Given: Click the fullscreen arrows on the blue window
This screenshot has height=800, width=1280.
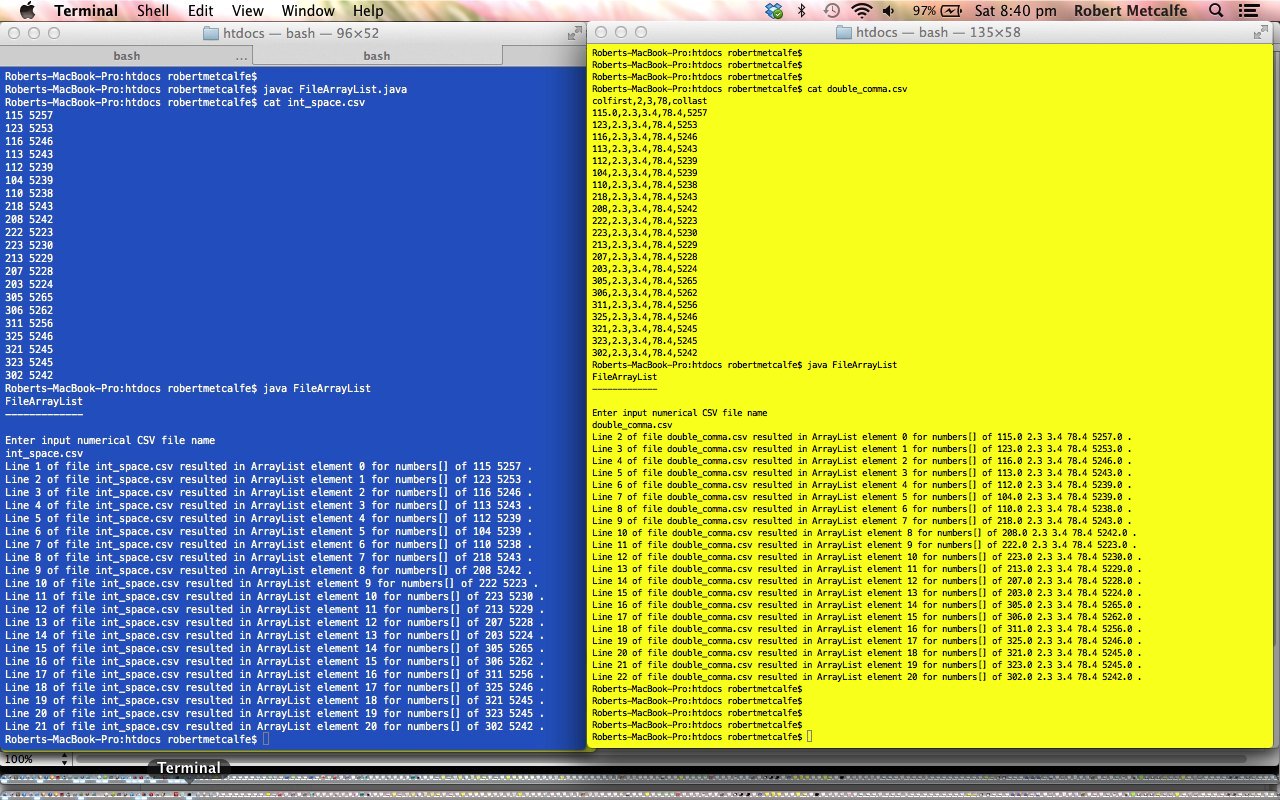Looking at the screenshot, I should pos(573,31).
